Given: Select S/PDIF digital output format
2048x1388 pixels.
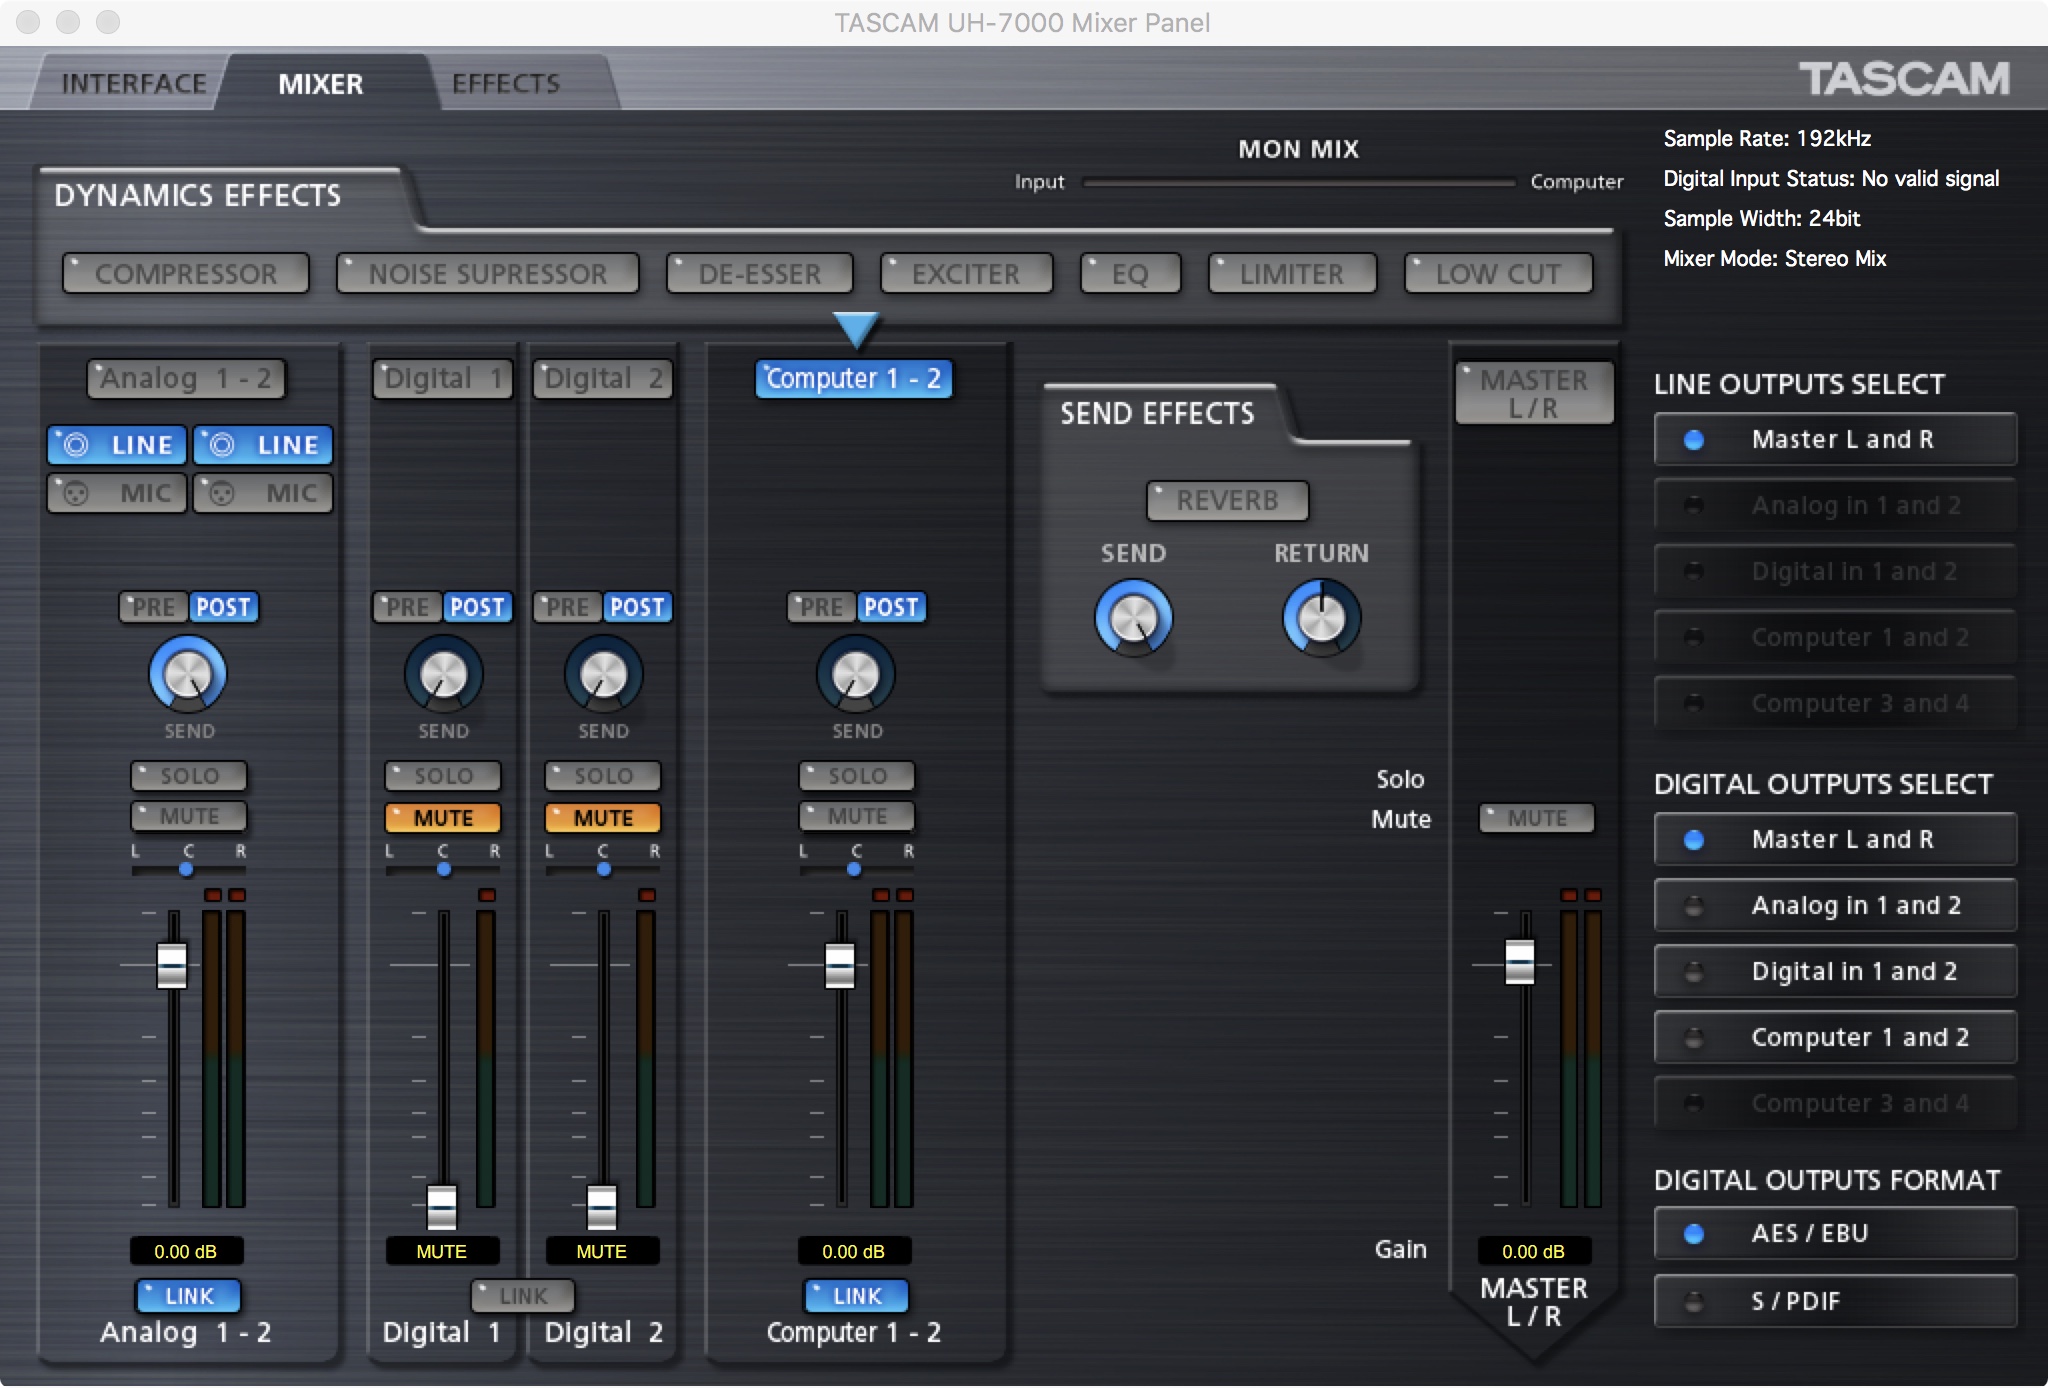Looking at the screenshot, I should [1835, 1301].
